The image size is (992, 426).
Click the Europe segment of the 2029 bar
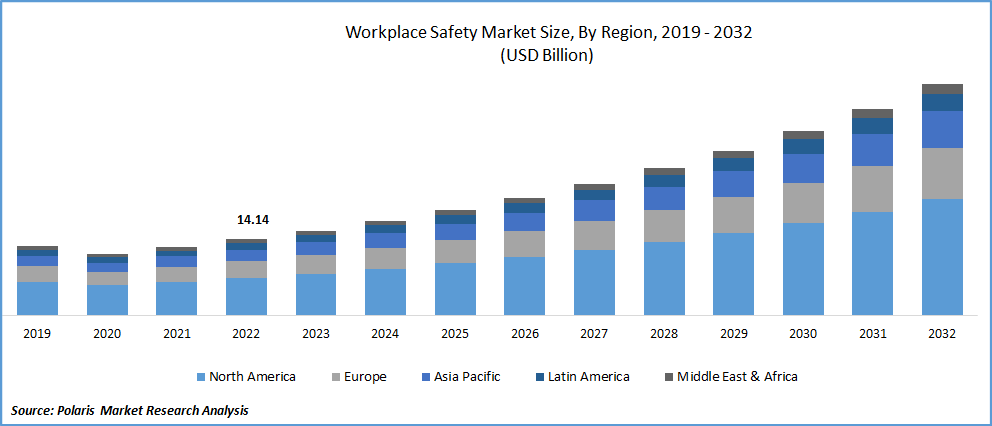pyautogui.click(x=733, y=215)
